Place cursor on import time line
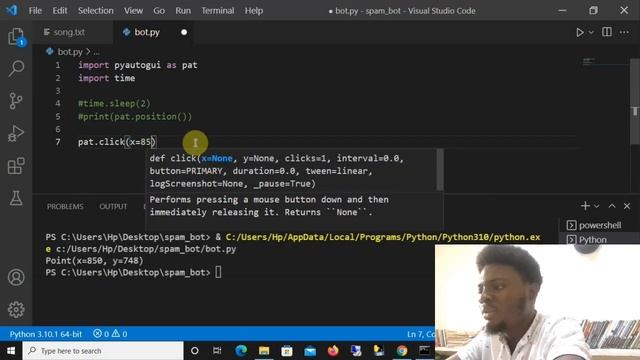 [107, 78]
